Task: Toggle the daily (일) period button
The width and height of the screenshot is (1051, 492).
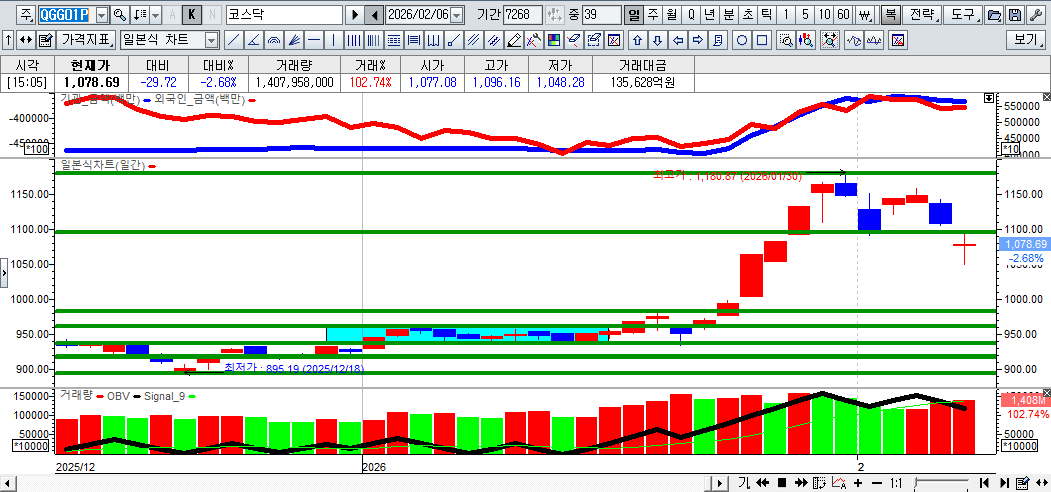Action: click(634, 15)
